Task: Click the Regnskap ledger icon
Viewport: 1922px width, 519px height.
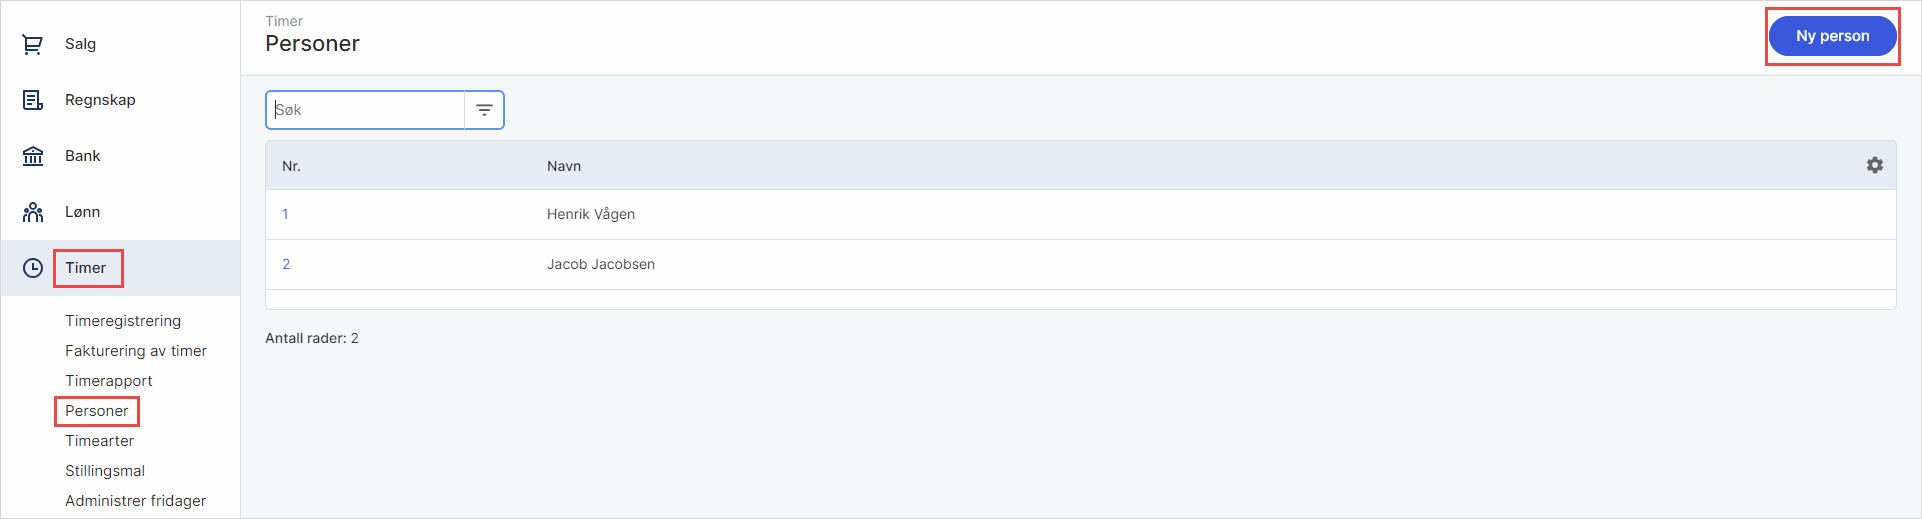Action: (x=33, y=100)
